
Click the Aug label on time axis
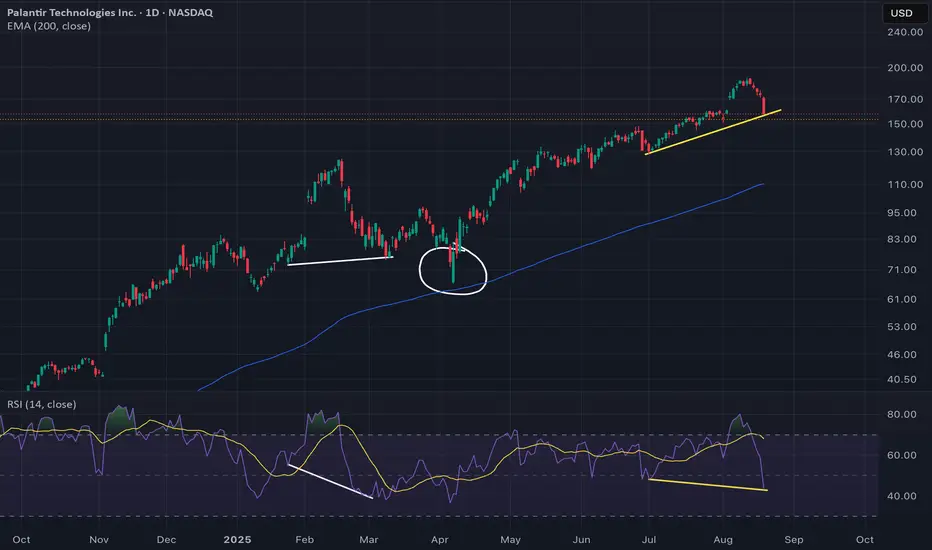(723, 540)
